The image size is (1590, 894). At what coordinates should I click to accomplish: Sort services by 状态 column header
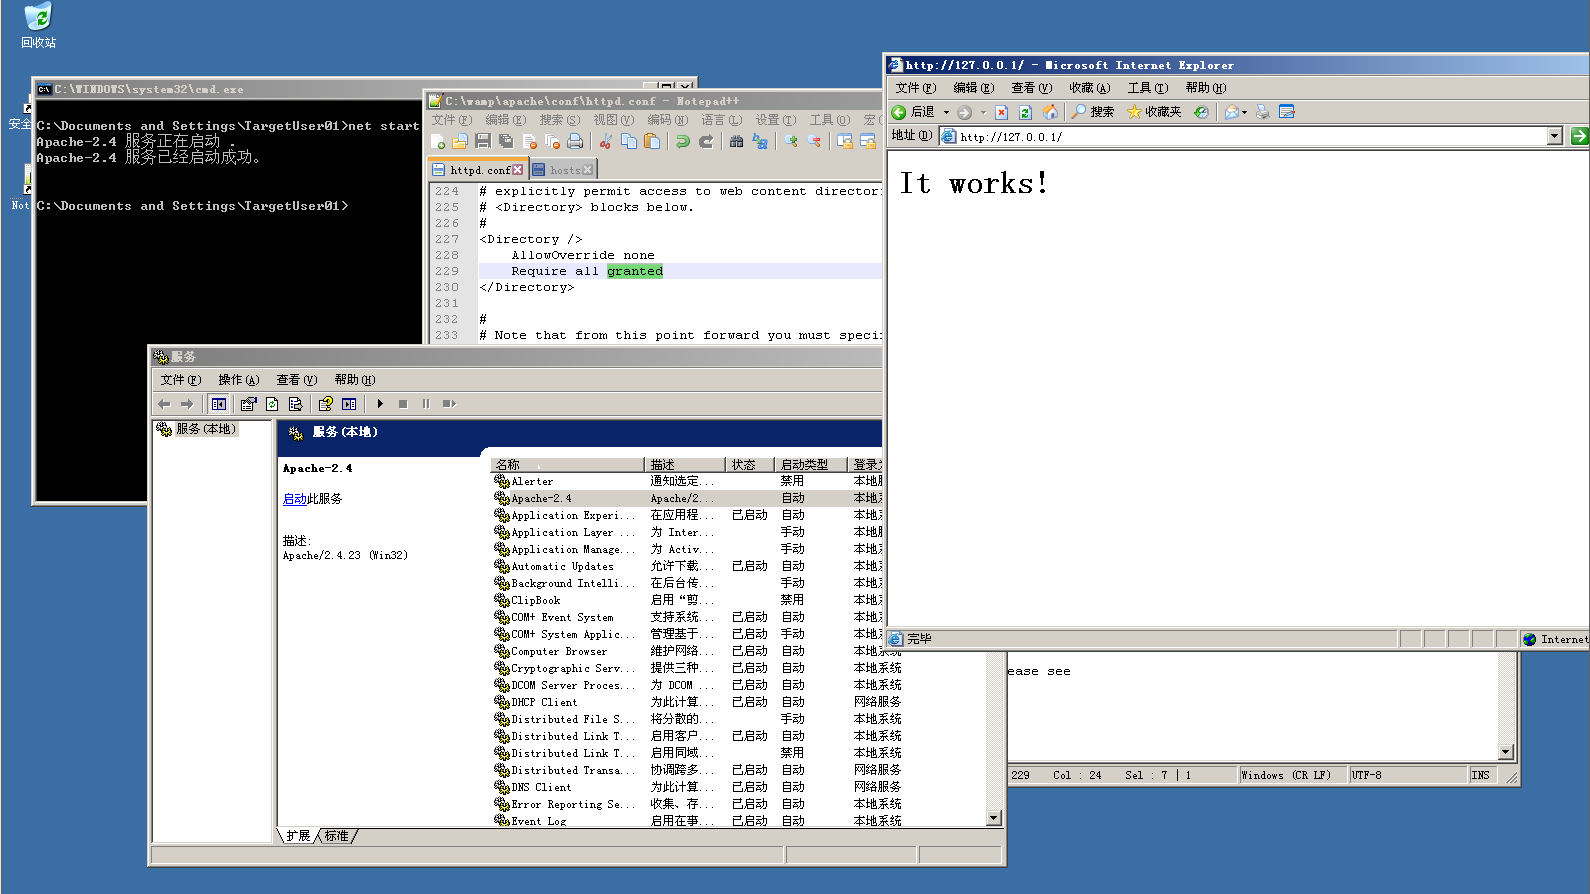[x=749, y=465]
